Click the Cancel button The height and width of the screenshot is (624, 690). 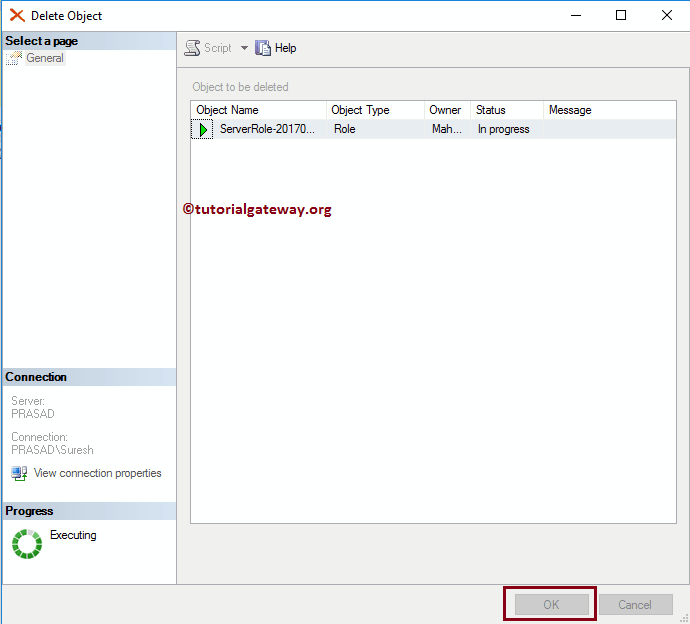click(x=635, y=605)
